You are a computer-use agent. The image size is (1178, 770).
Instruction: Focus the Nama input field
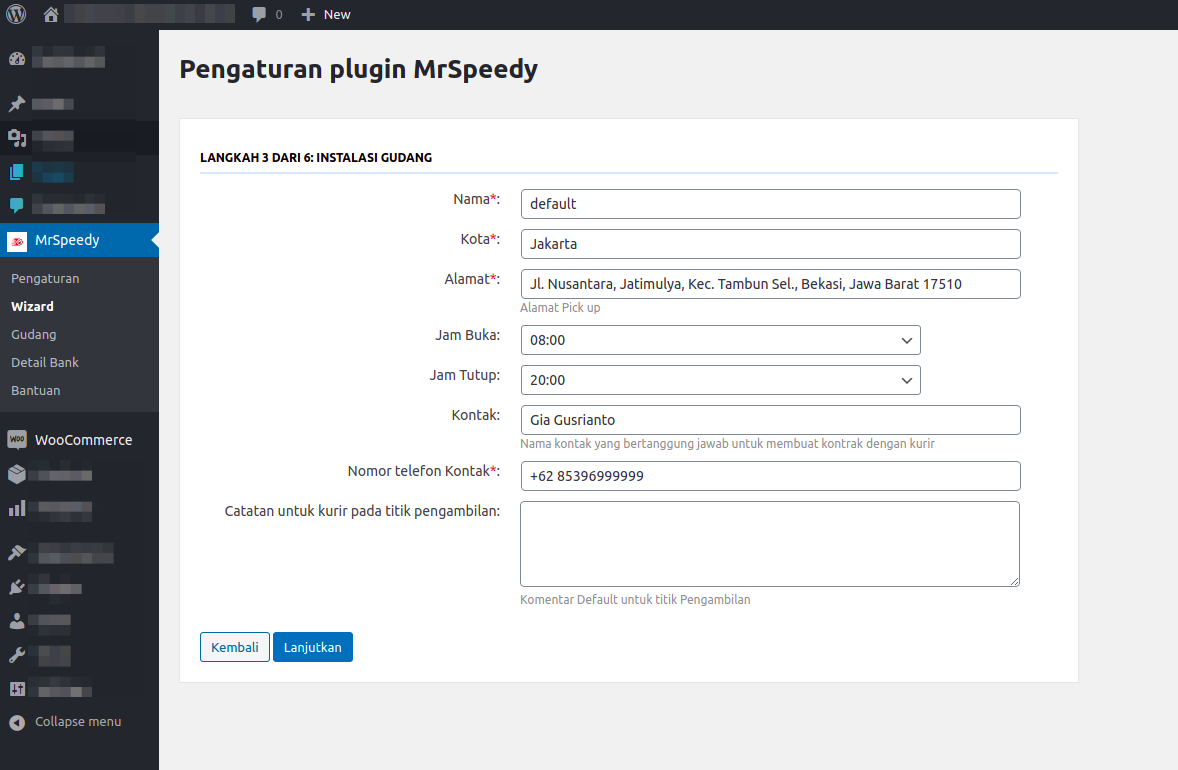(x=770, y=204)
